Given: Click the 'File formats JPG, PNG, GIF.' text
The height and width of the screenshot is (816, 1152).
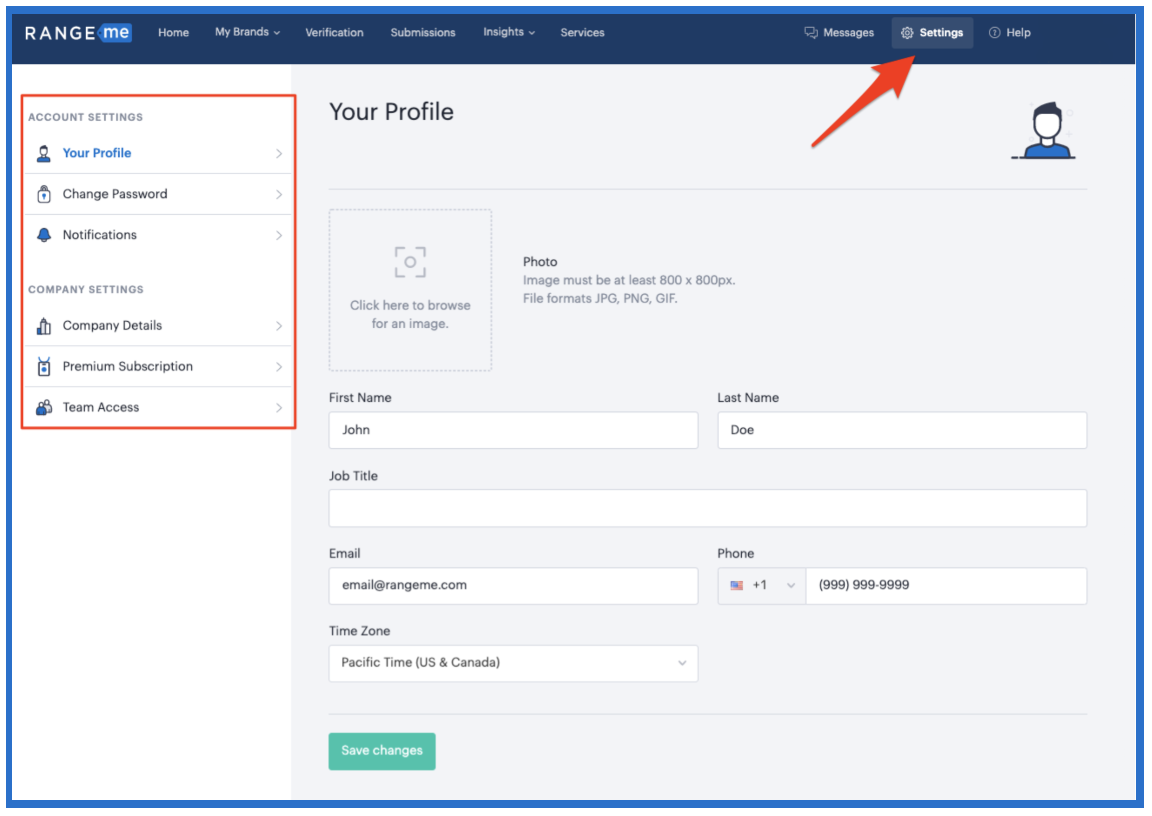Looking at the screenshot, I should click(600, 299).
